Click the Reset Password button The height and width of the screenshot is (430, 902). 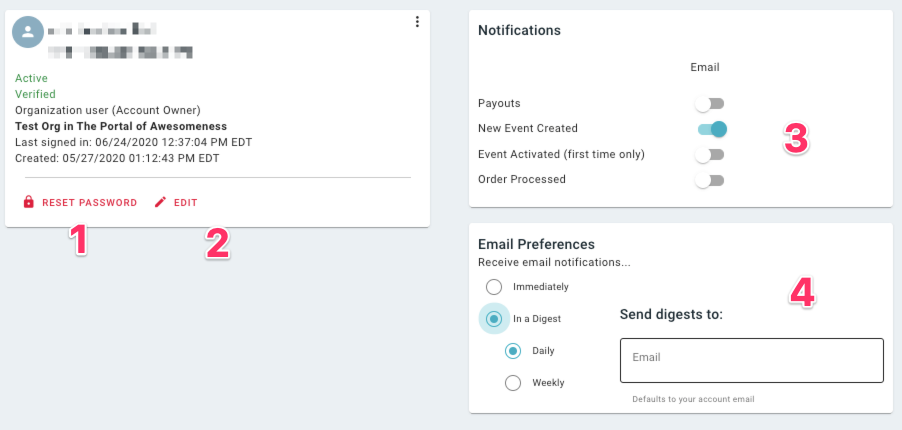pyautogui.click(x=80, y=203)
